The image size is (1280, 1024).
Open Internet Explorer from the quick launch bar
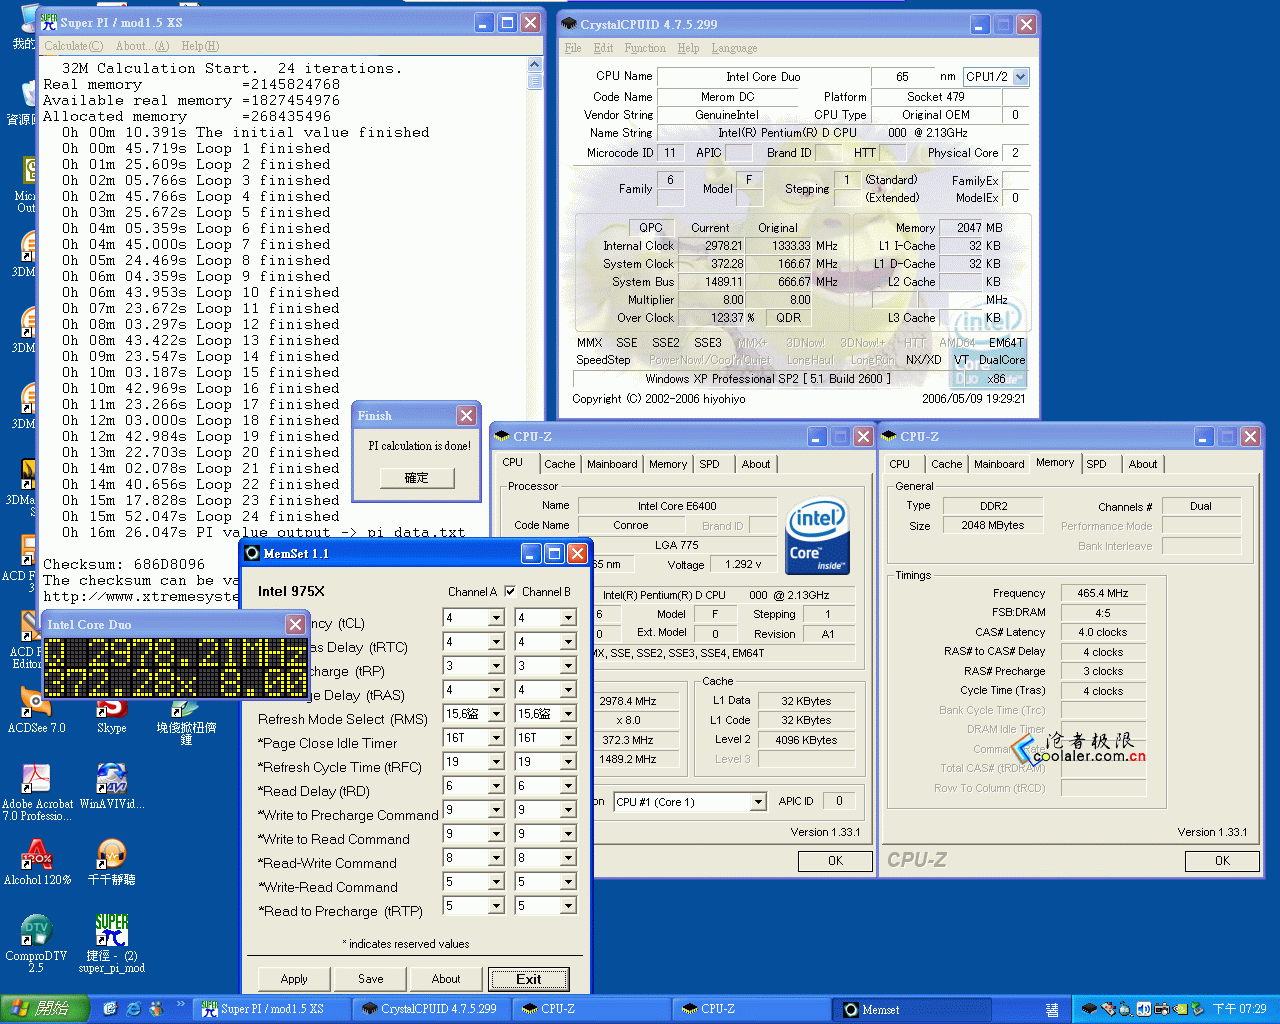(133, 1009)
